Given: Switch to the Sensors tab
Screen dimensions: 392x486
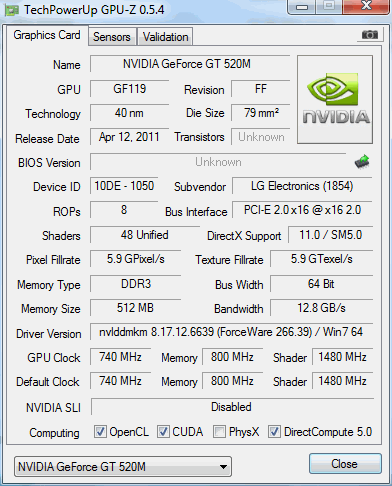Looking at the screenshot, I should tap(112, 37).
